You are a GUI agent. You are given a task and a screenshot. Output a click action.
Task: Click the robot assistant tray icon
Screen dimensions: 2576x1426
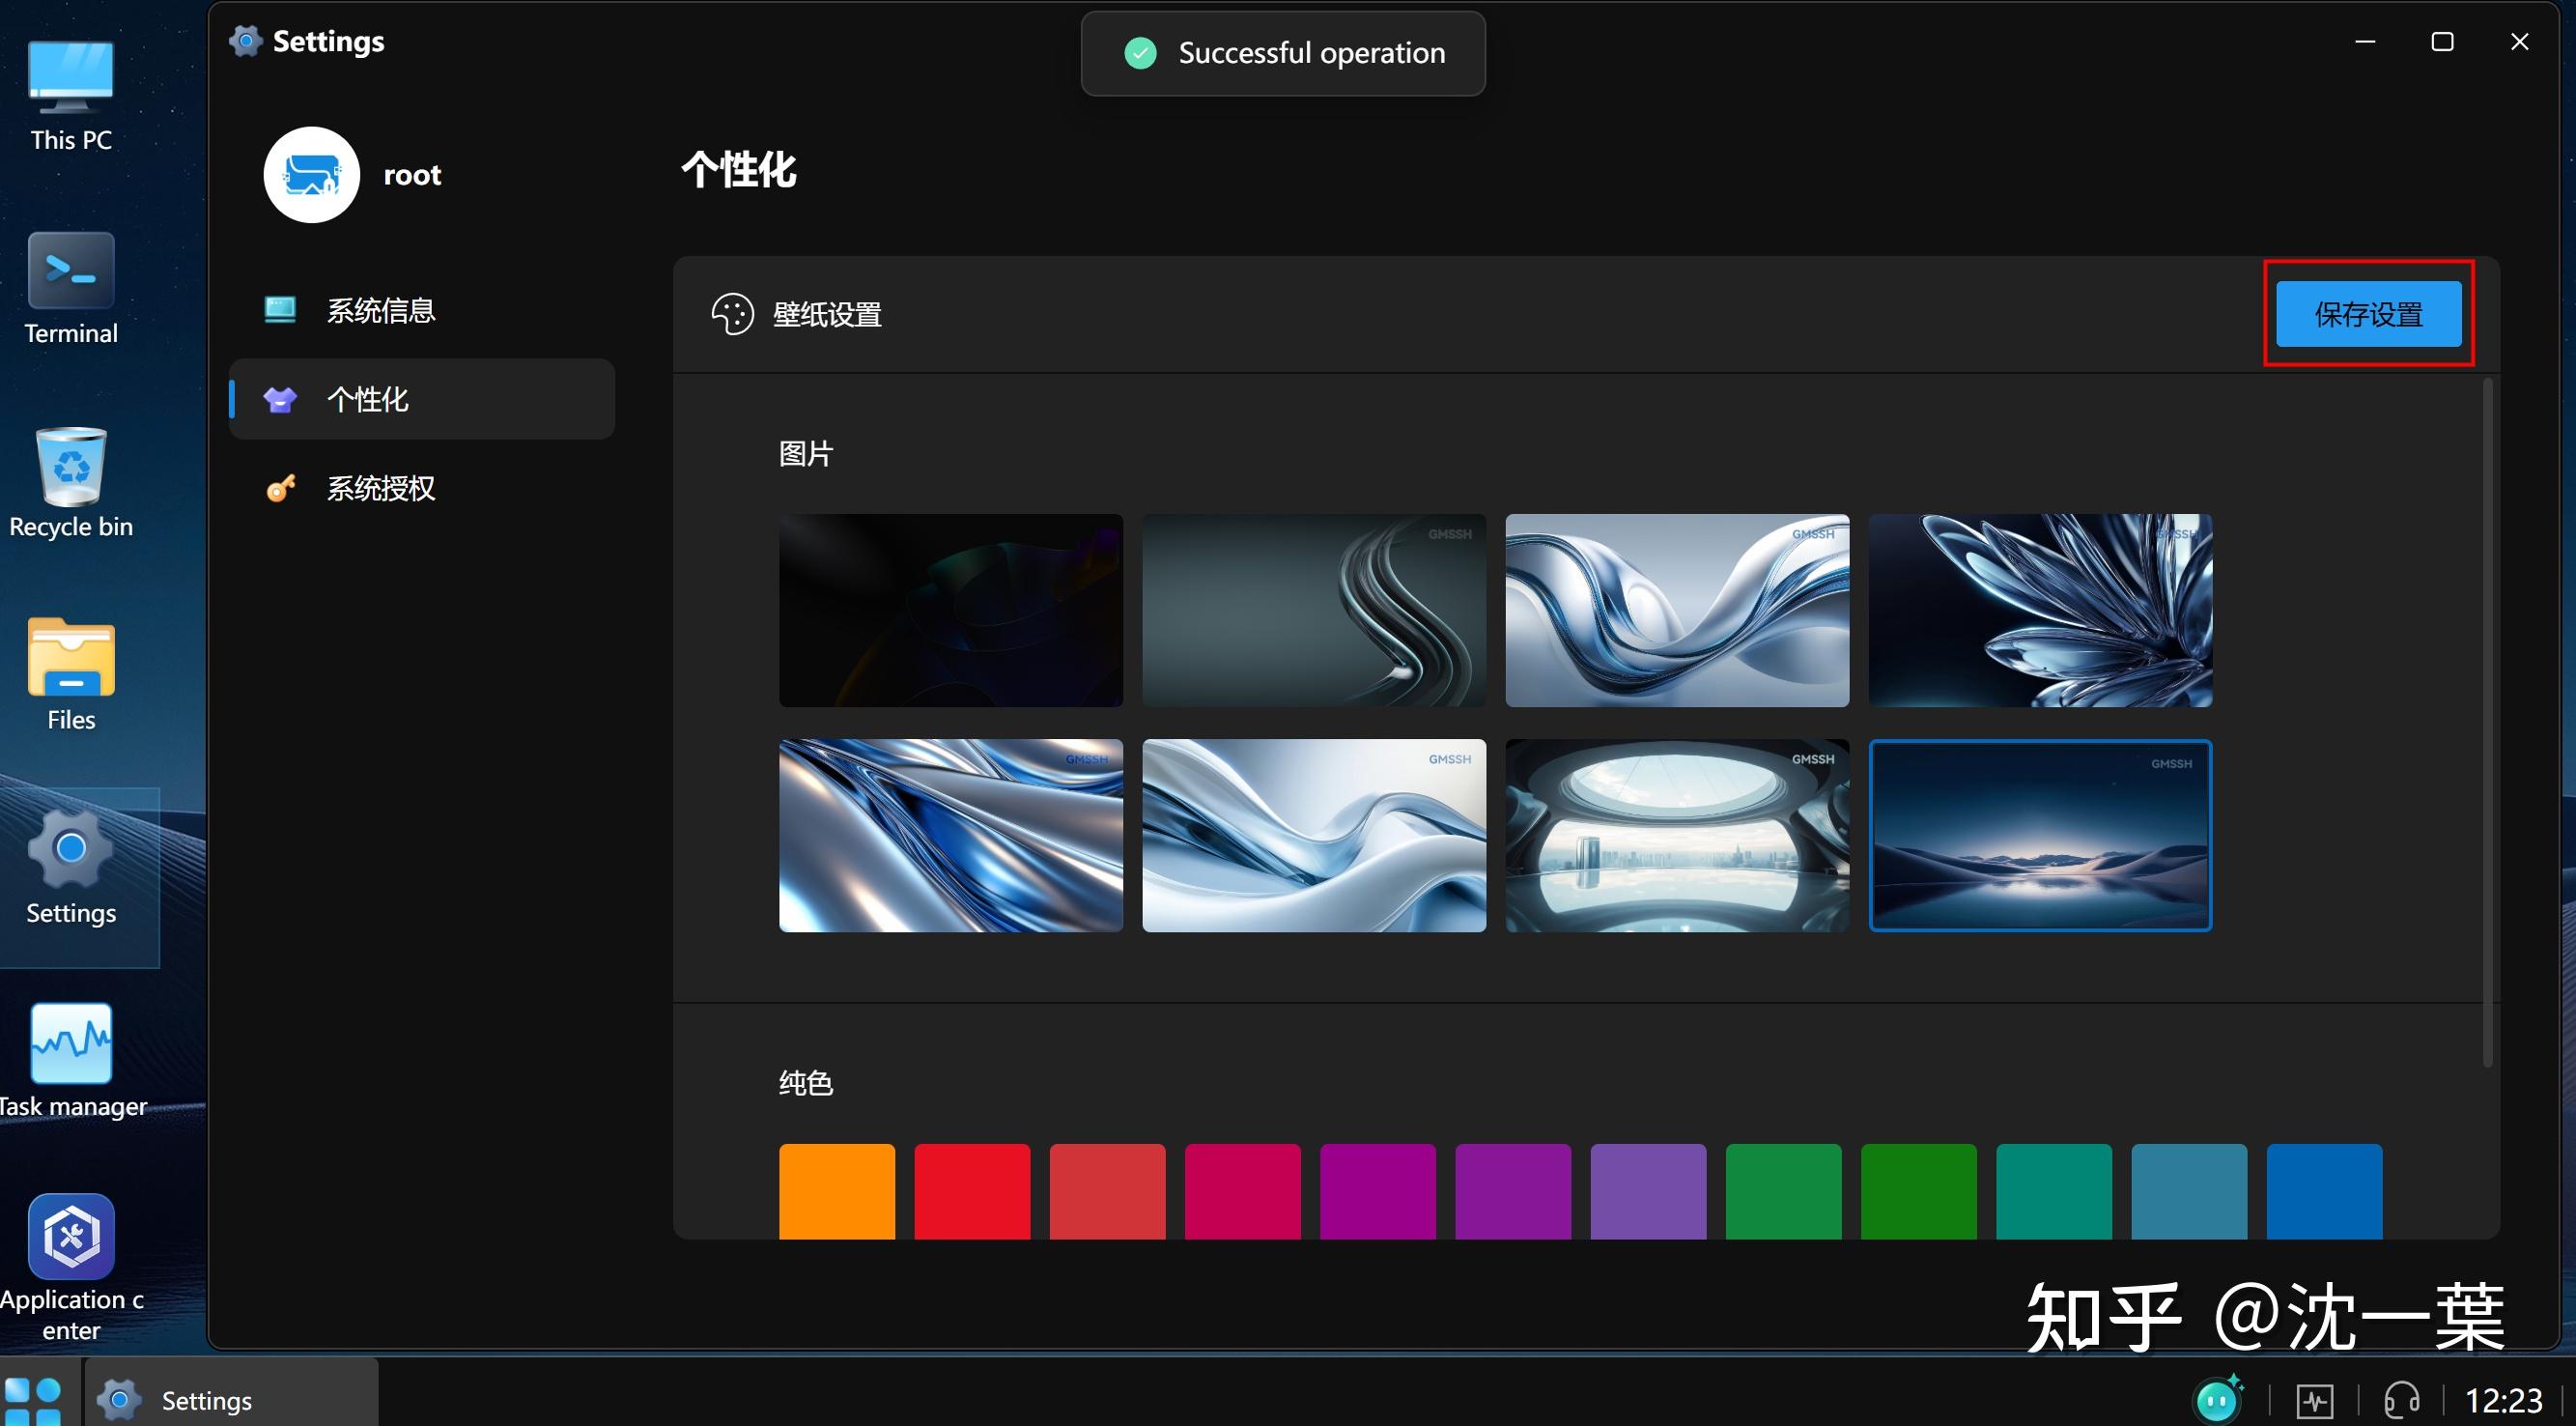[x=2216, y=1399]
